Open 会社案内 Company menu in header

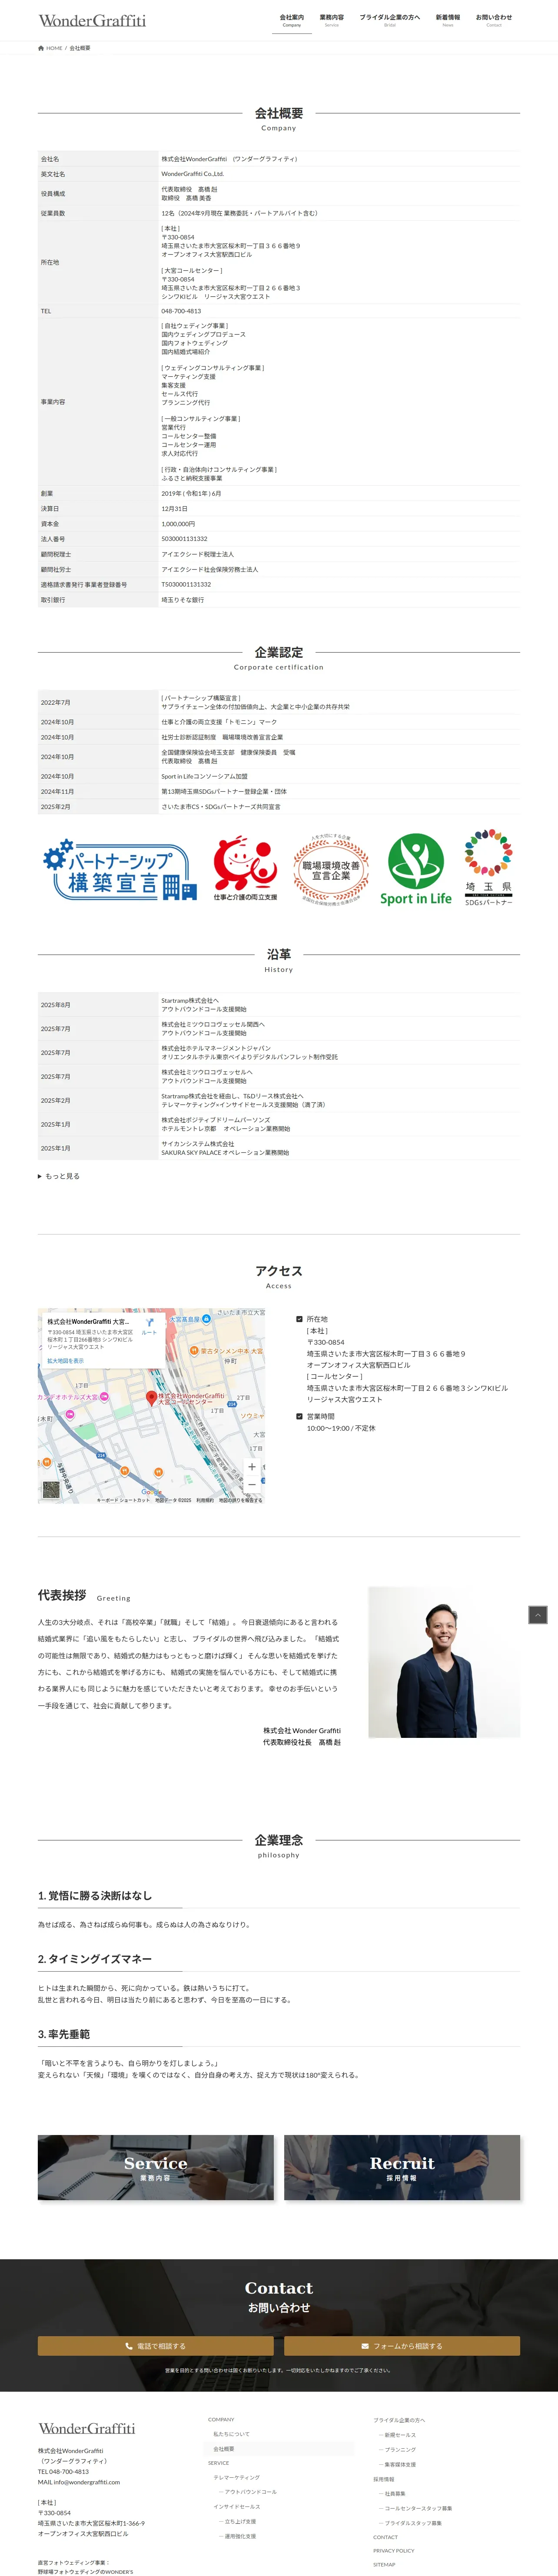tap(292, 20)
